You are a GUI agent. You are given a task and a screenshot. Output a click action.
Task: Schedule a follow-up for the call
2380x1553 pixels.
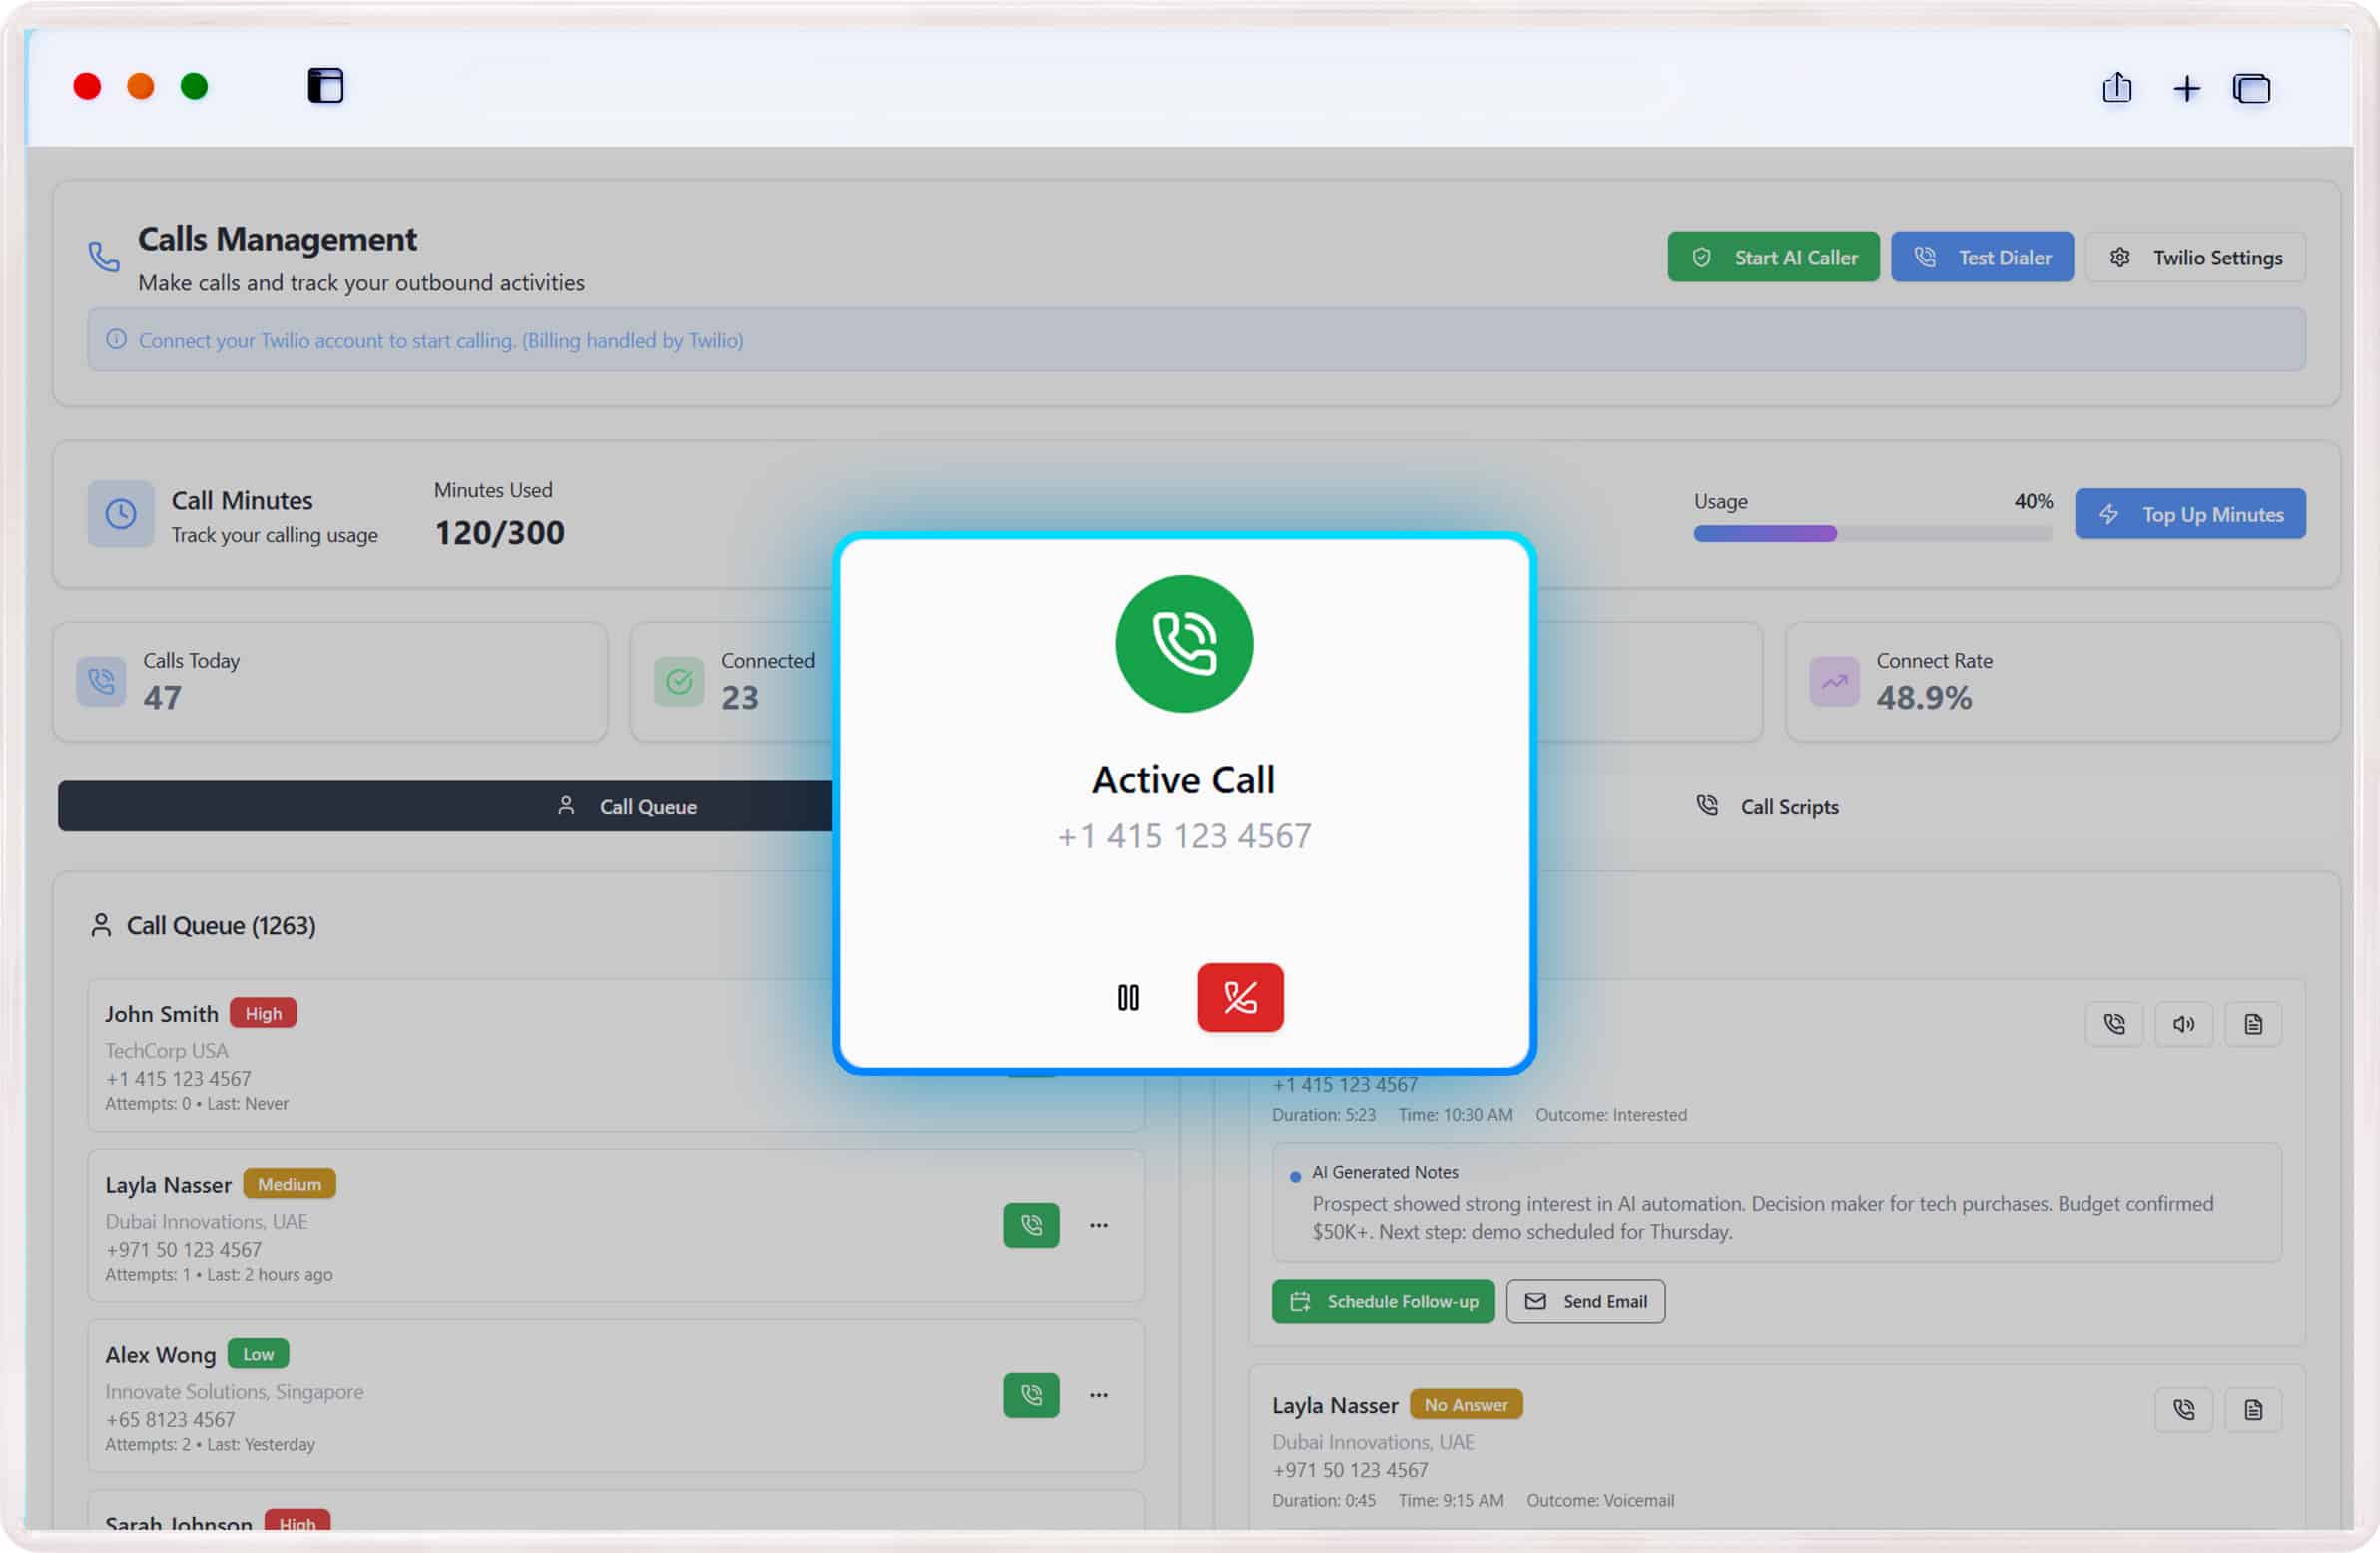pyautogui.click(x=1382, y=1301)
